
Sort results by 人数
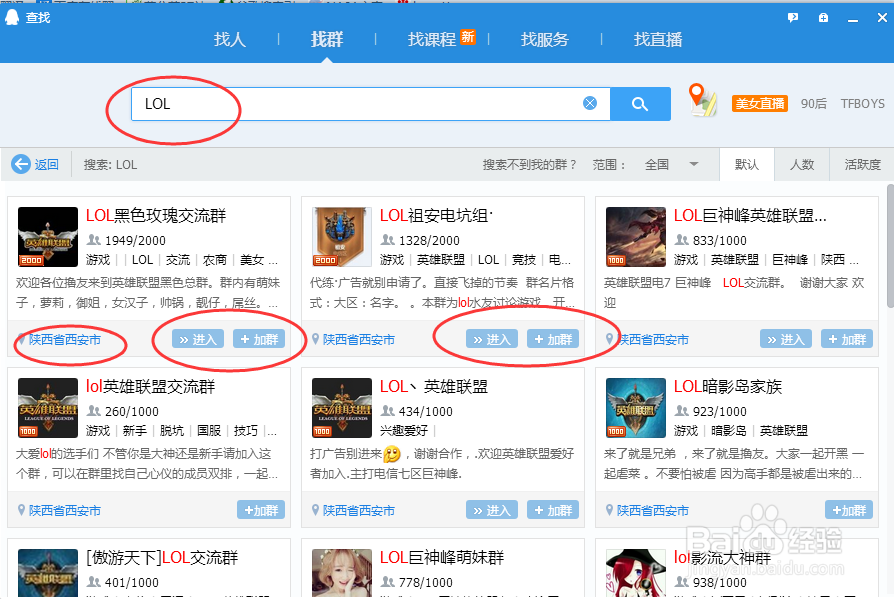[x=802, y=165]
